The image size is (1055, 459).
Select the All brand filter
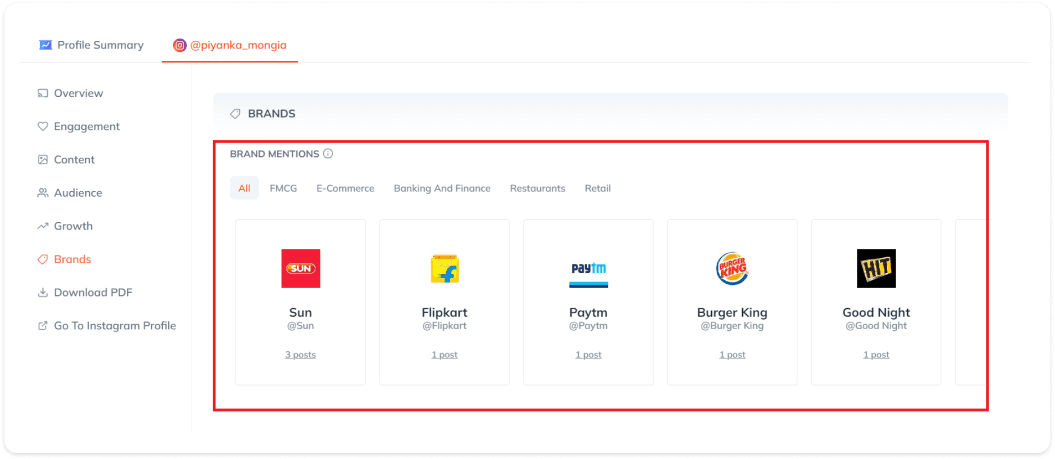pos(244,188)
